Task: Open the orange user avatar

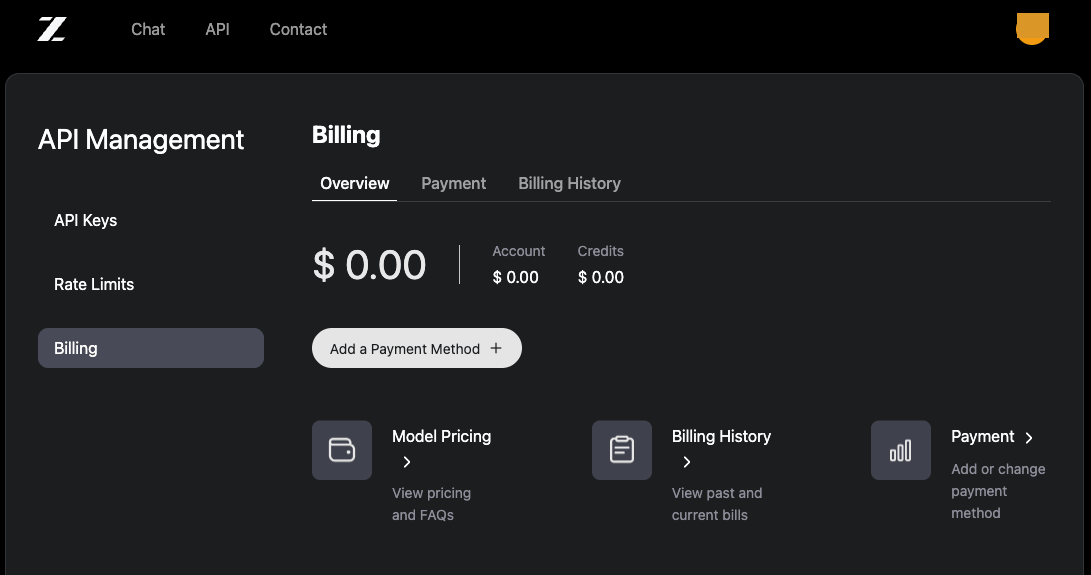Action: (x=1031, y=28)
